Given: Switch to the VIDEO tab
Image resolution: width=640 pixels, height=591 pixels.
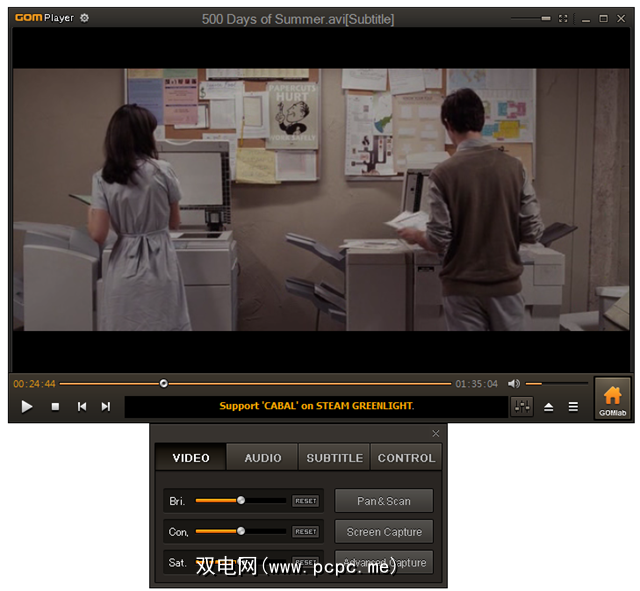Looking at the screenshot, I should tap(191, 458).
